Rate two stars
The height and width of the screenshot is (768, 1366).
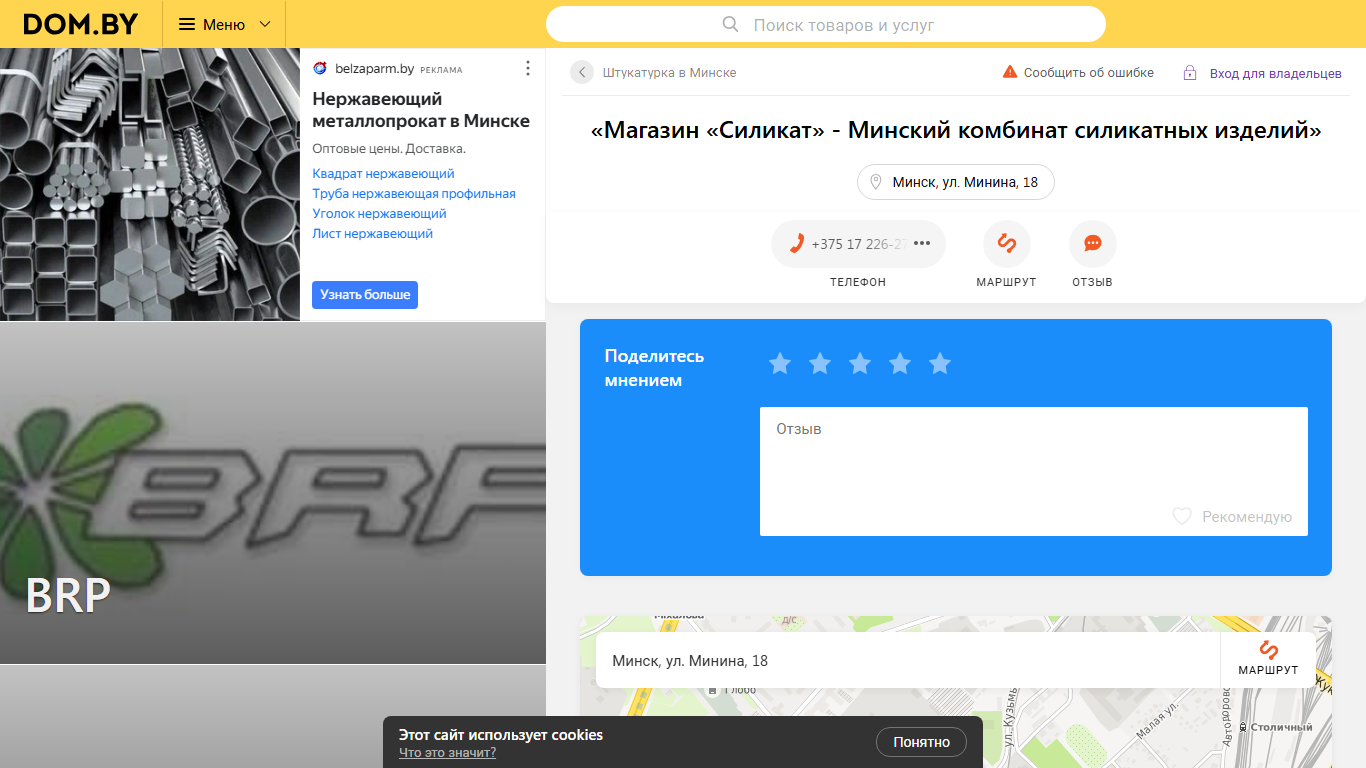(820, 364)
